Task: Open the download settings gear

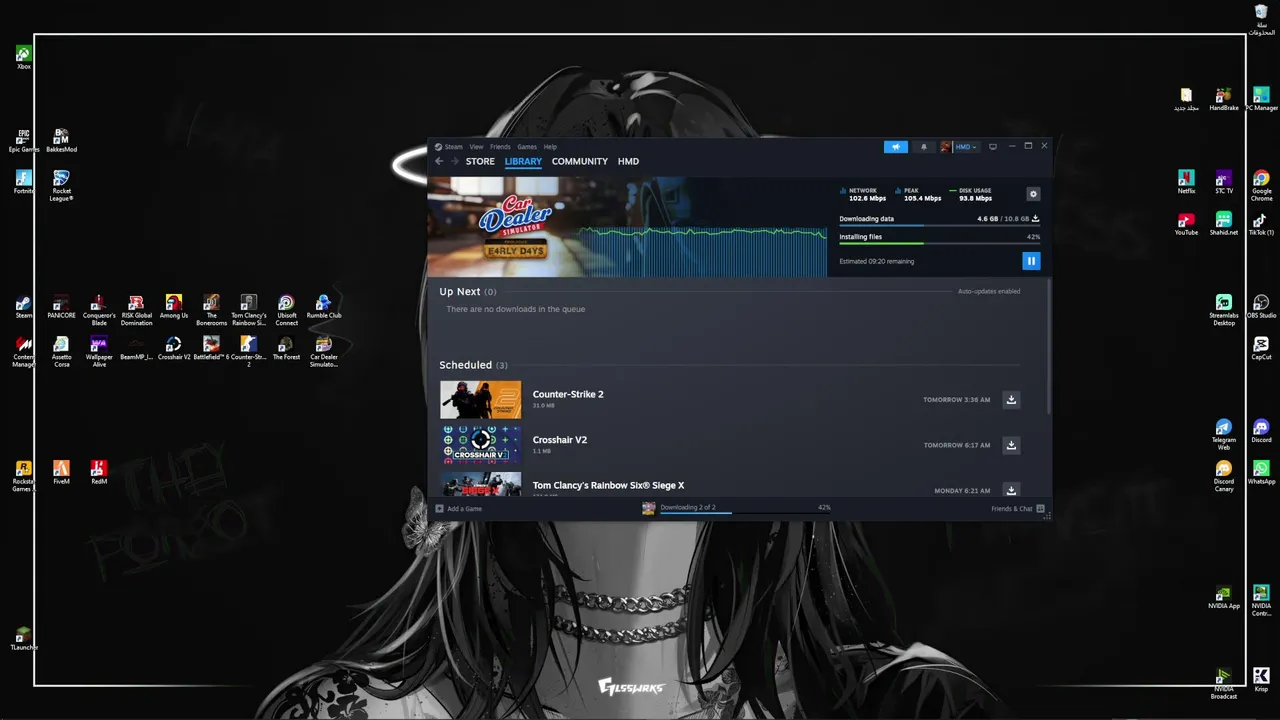Action: 1033,194
